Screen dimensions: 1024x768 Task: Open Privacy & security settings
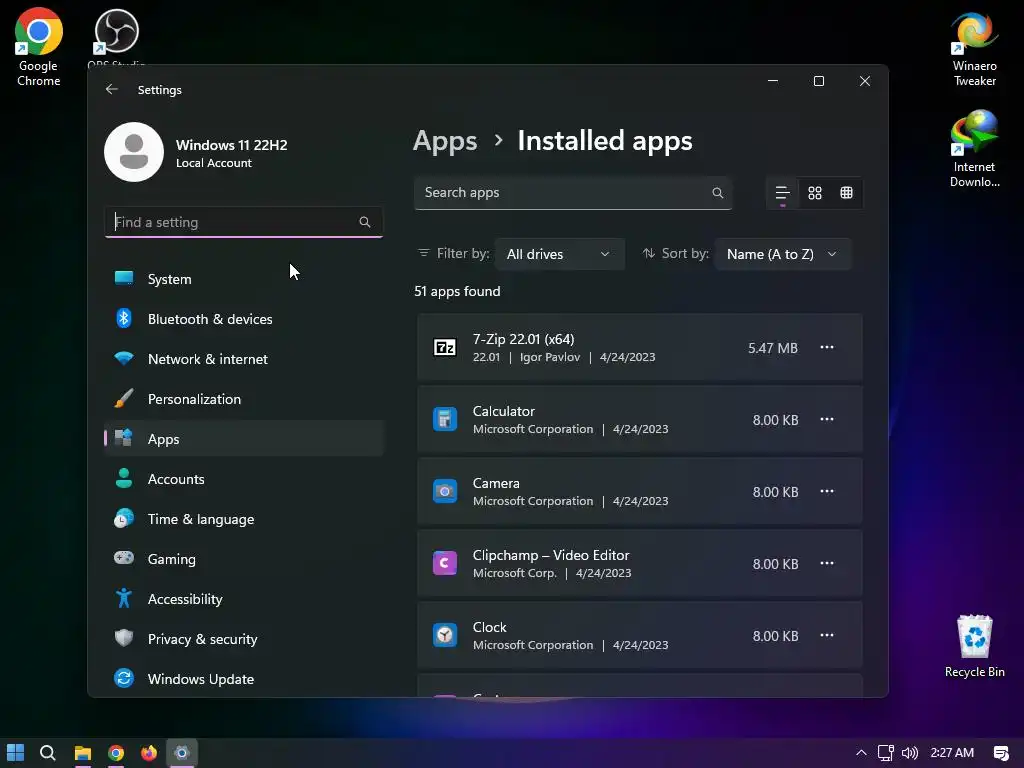244,639
